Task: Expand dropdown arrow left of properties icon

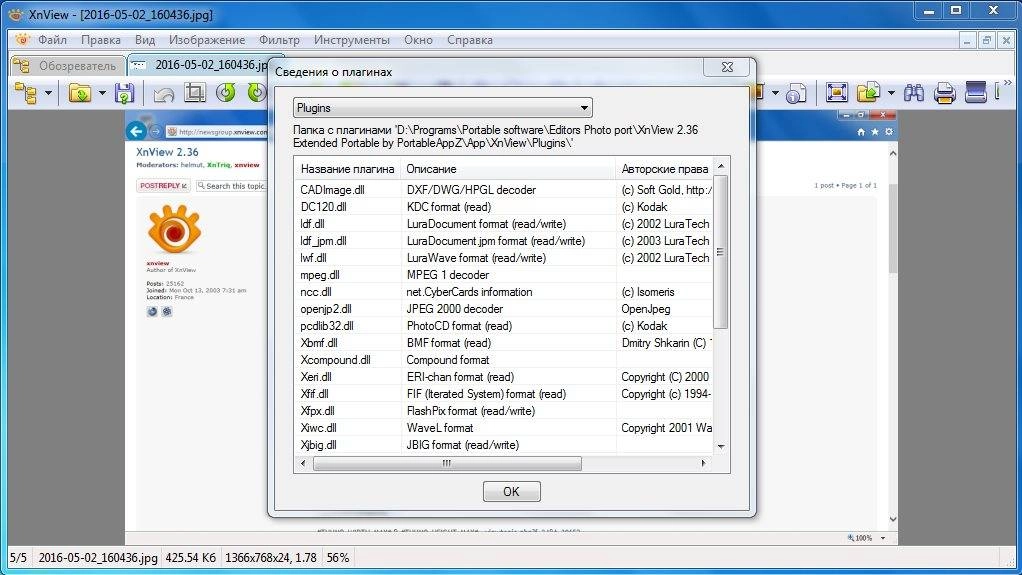Action: click(x=775, y=93)
